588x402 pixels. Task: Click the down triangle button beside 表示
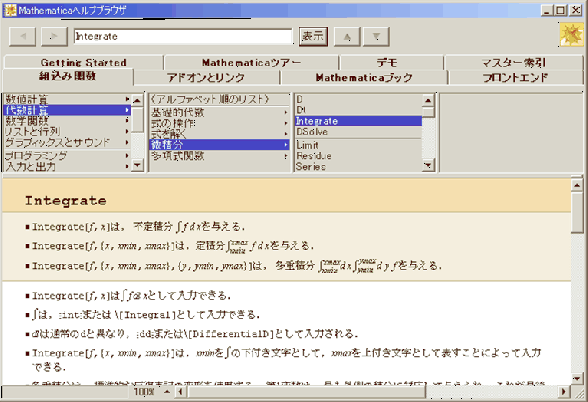(376, 36)
